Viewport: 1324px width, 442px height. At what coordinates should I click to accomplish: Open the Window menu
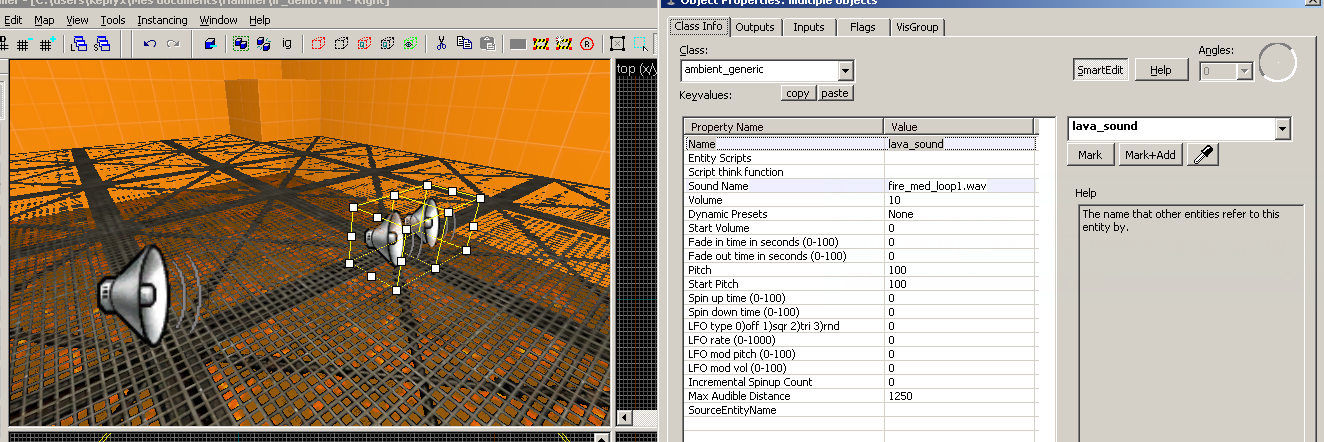pos(218,20)
